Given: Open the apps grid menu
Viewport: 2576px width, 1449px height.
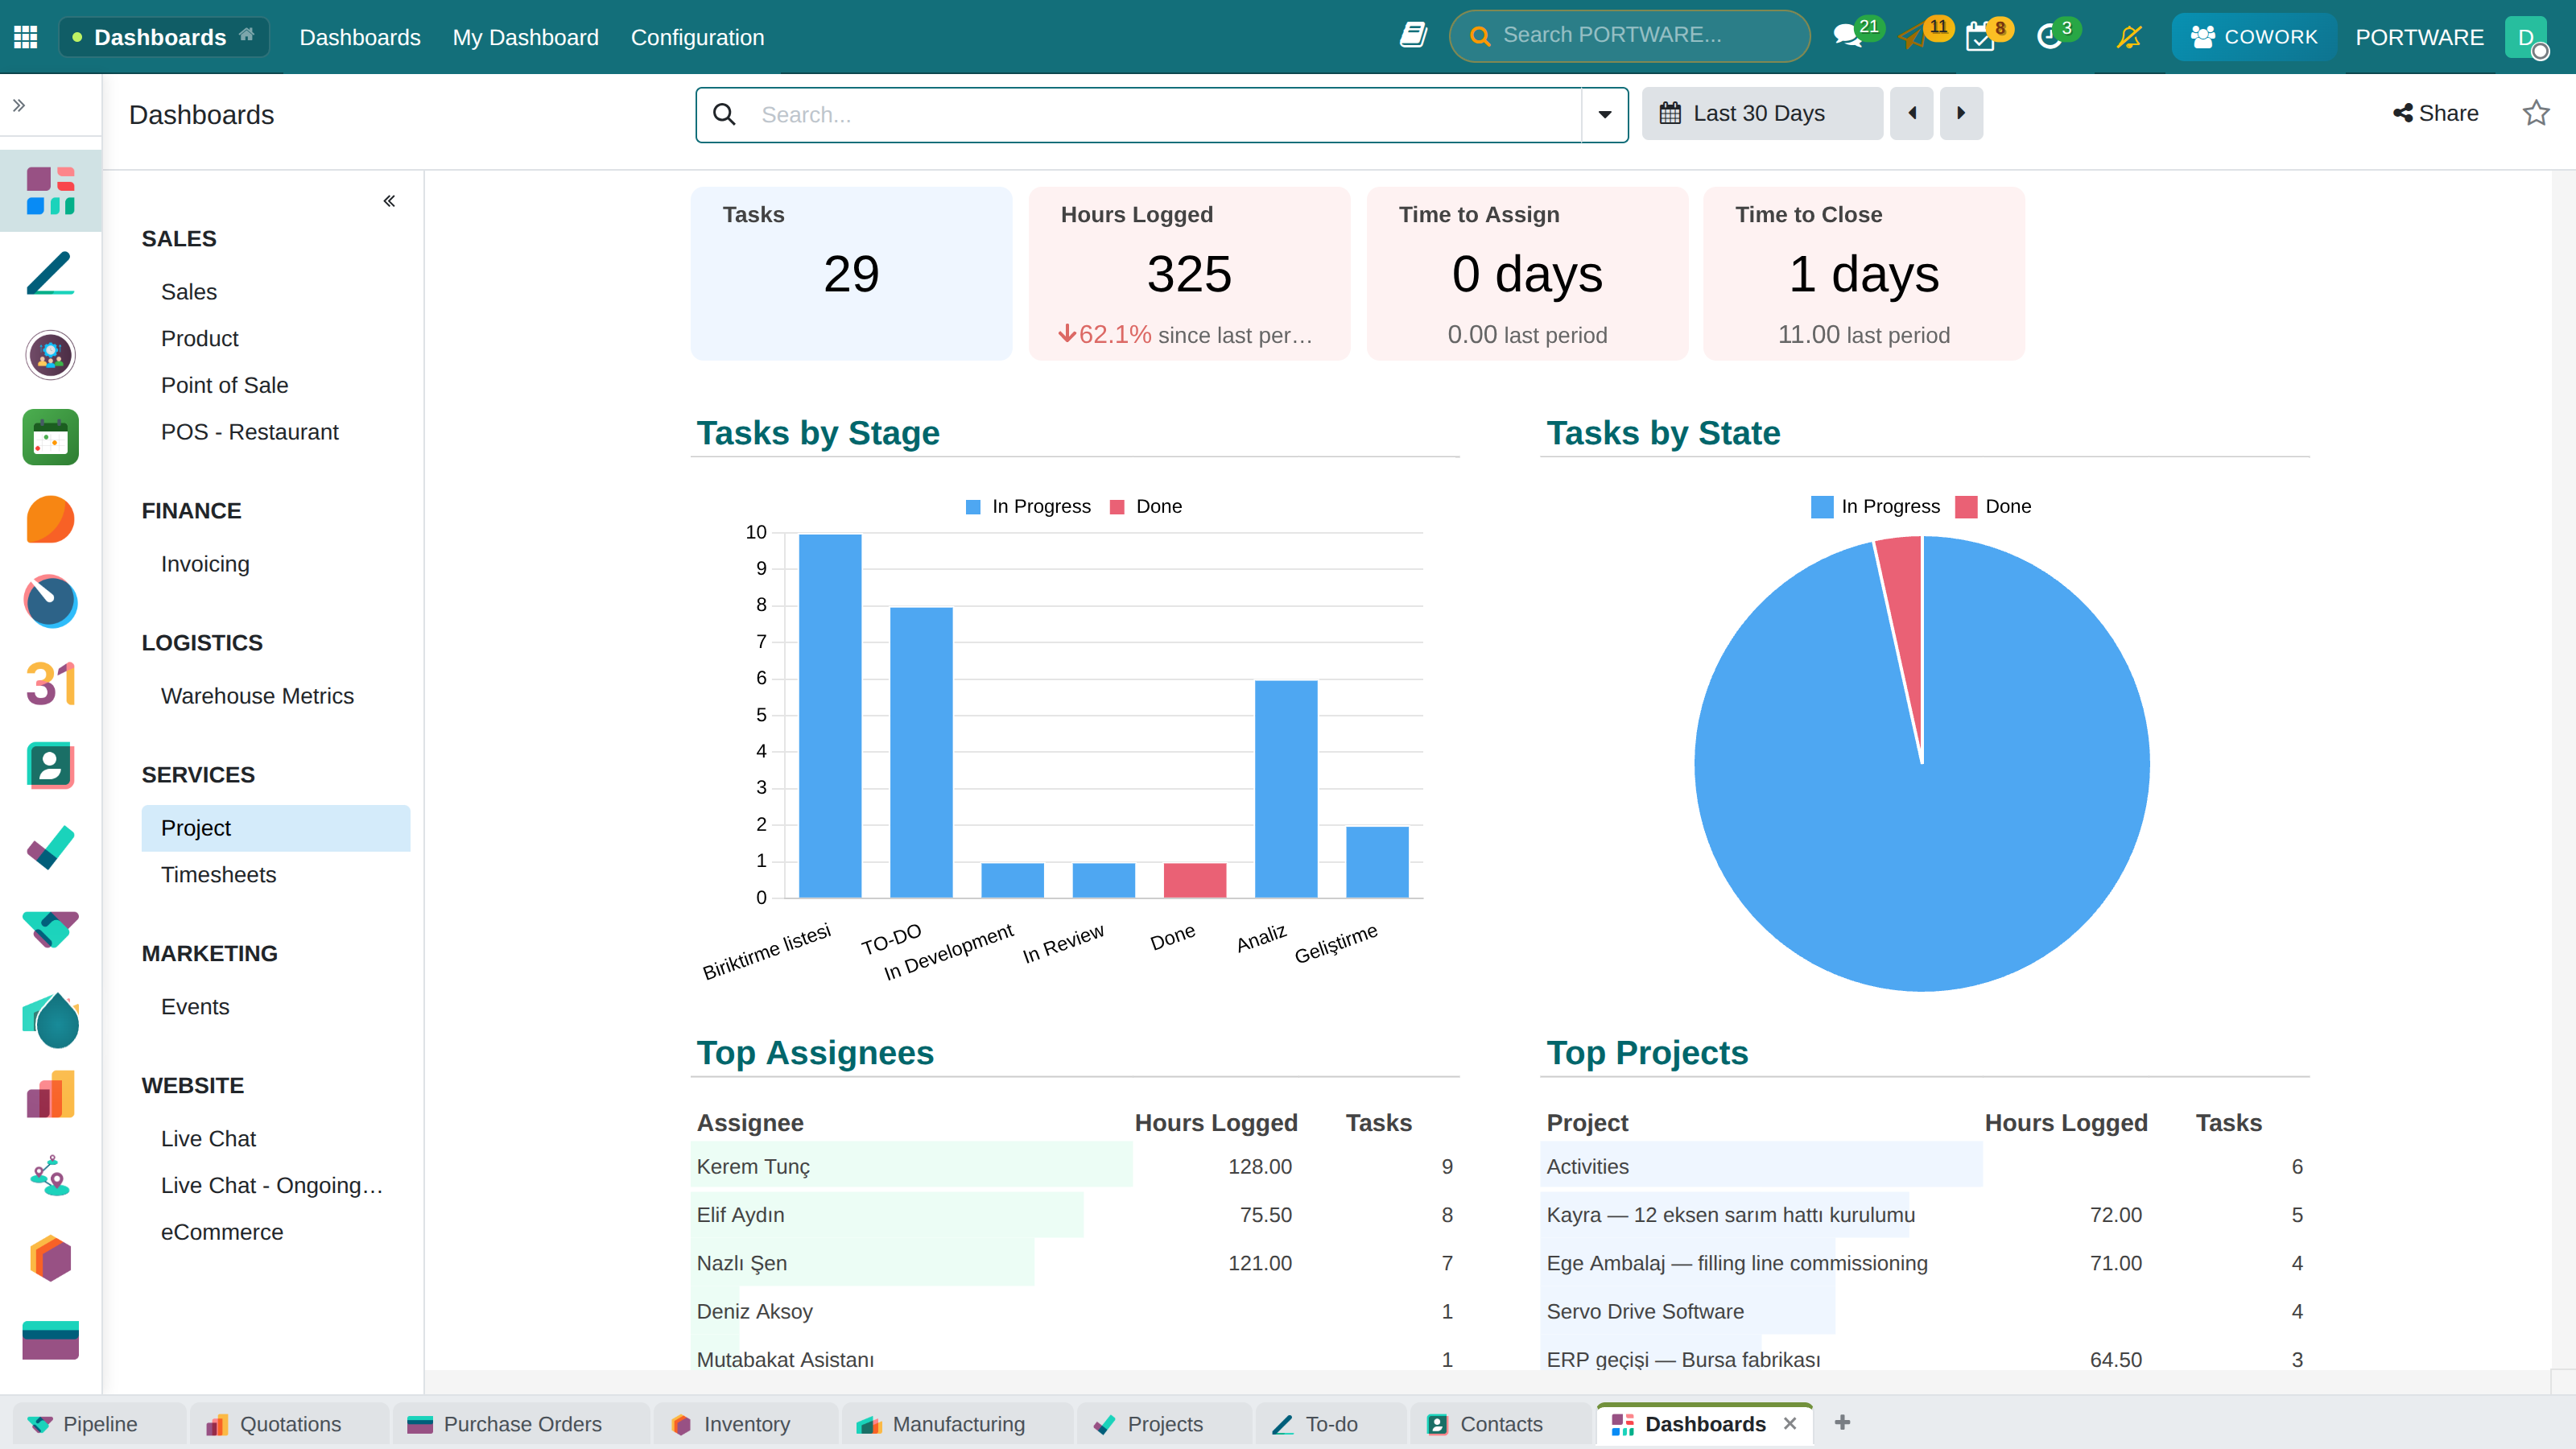Looking at the screenshot, I should click(x=26, y=37).
